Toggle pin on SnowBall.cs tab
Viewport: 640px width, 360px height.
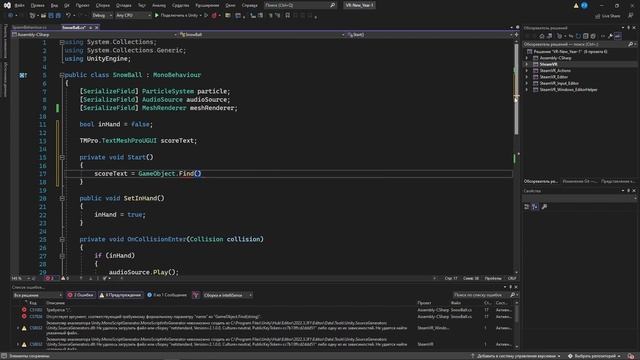point(90,27)
